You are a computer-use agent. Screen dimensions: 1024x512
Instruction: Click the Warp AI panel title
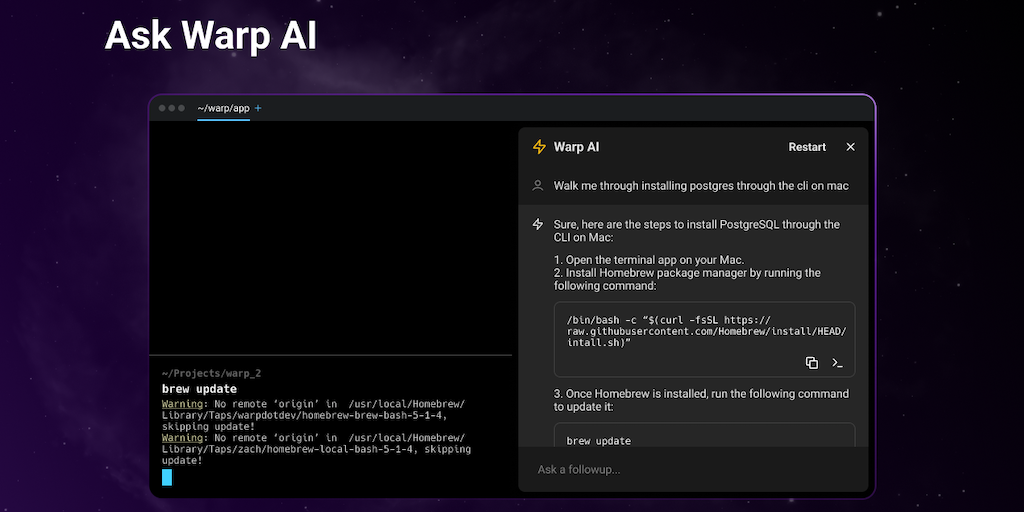(x=577, y=147)
